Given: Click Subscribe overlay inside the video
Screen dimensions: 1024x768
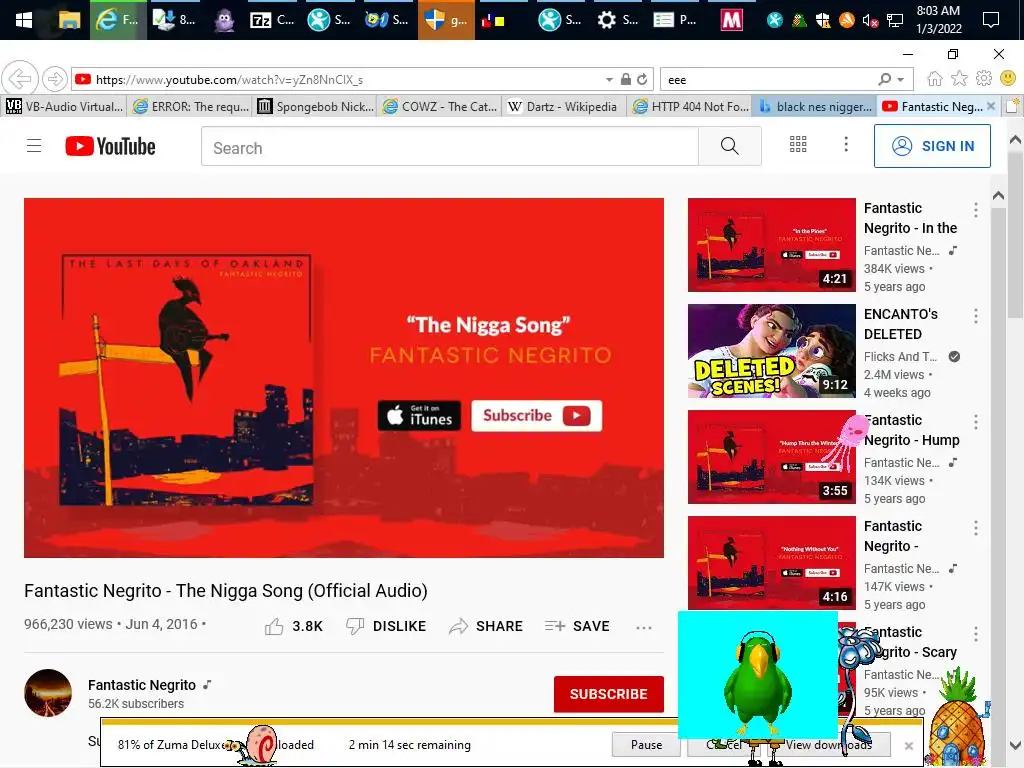Looking at the screenshot, I should (x=536, y=415).
